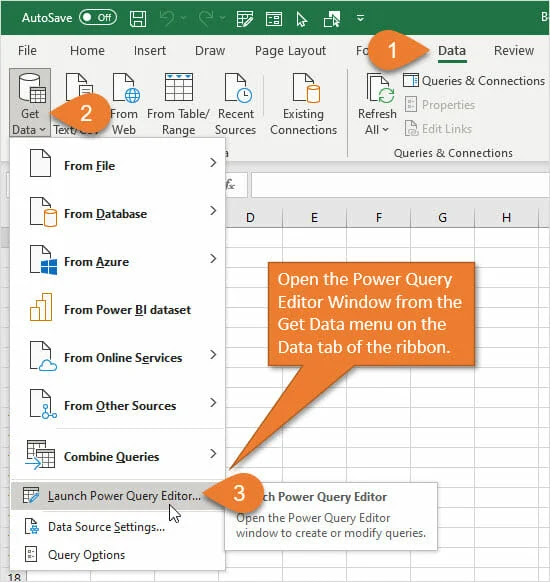Open Queries & Connections pane

(x=474, y=81)
